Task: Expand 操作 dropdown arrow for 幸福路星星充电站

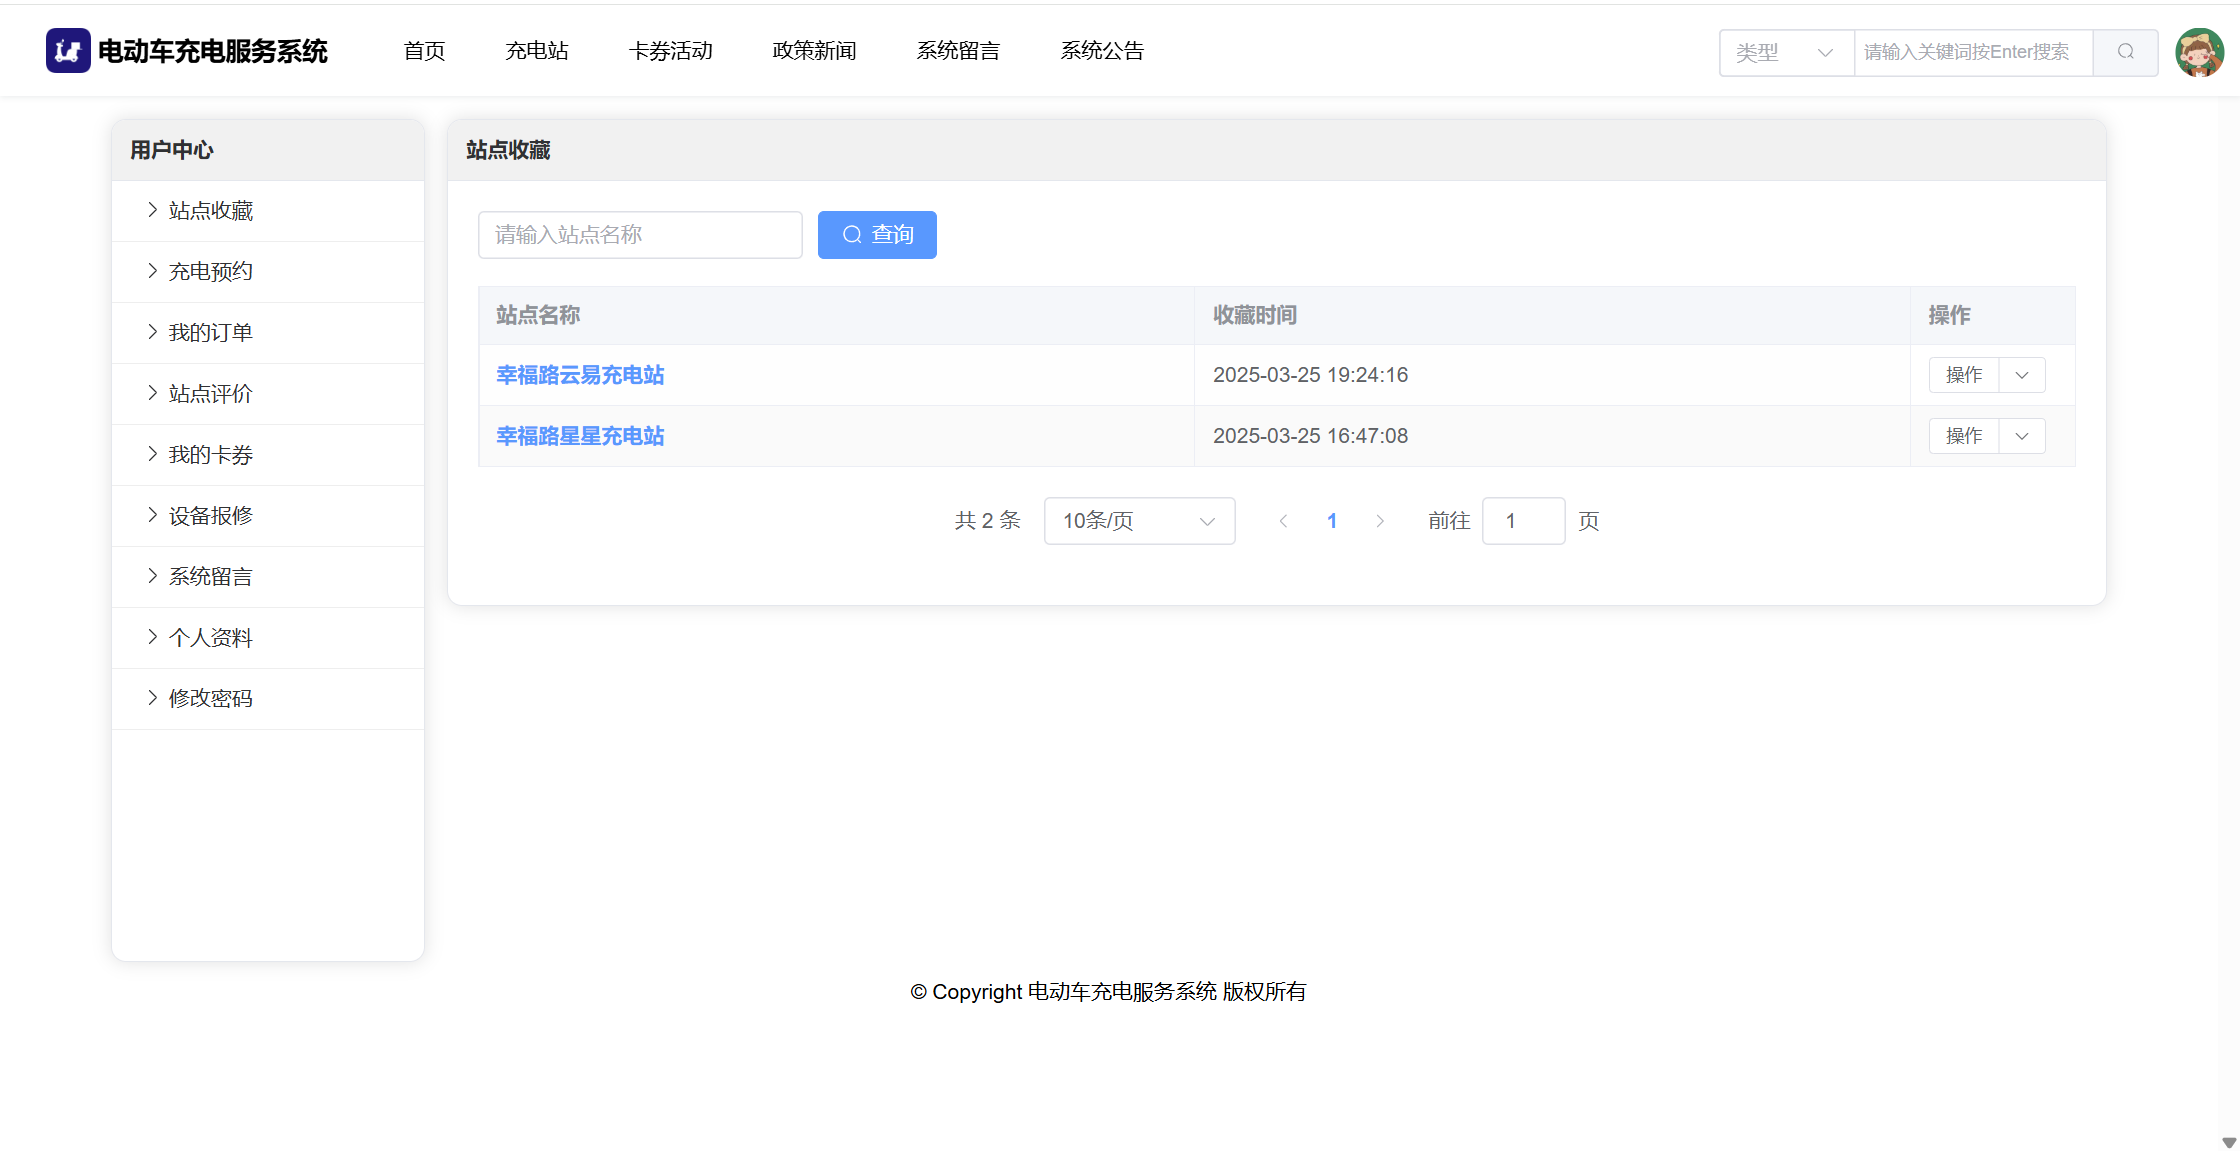Action: [2022, 436]
